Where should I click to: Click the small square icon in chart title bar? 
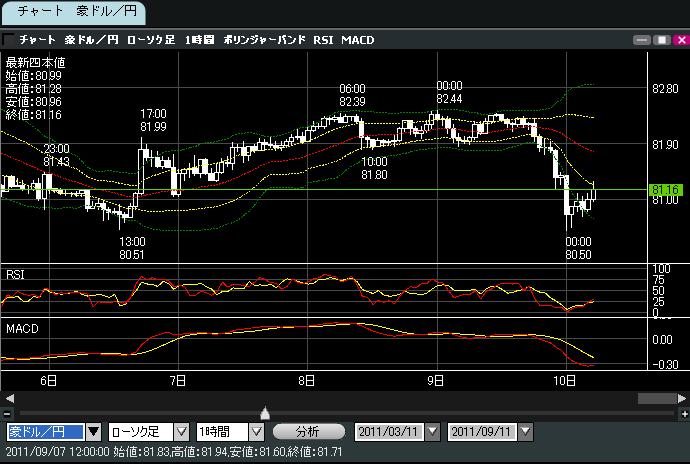8,40
